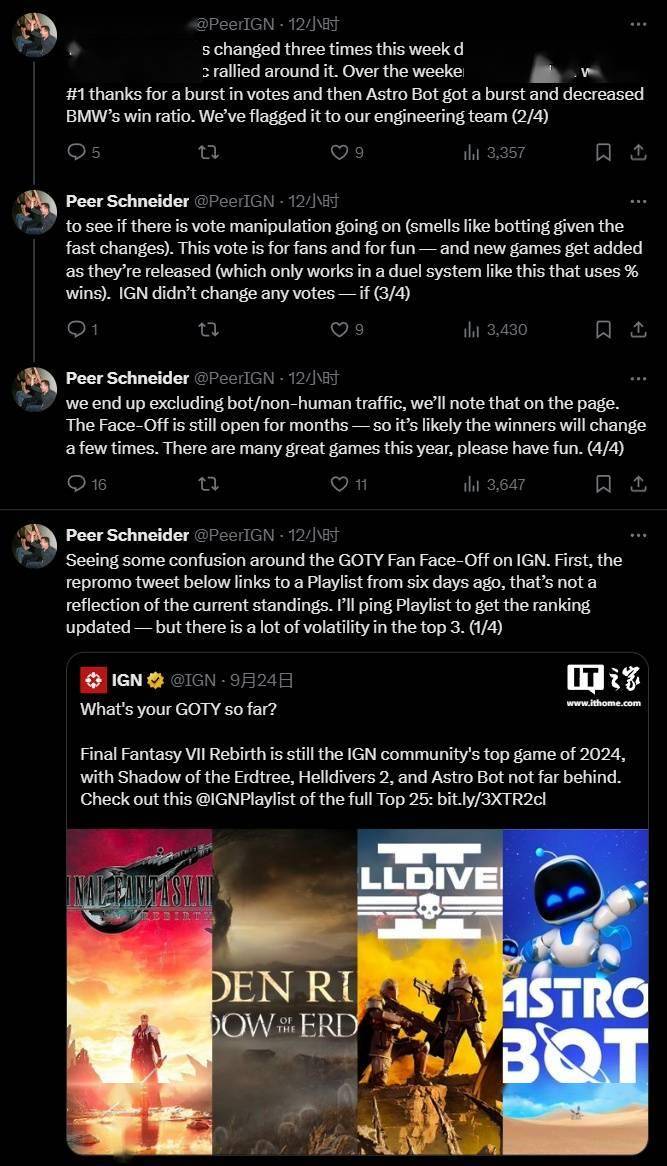The height and width of the screenshot is (1166, 667).
Task: Click Peer Schneider's avatar on (3/4) tweet
Action: [x=34, y=212]
